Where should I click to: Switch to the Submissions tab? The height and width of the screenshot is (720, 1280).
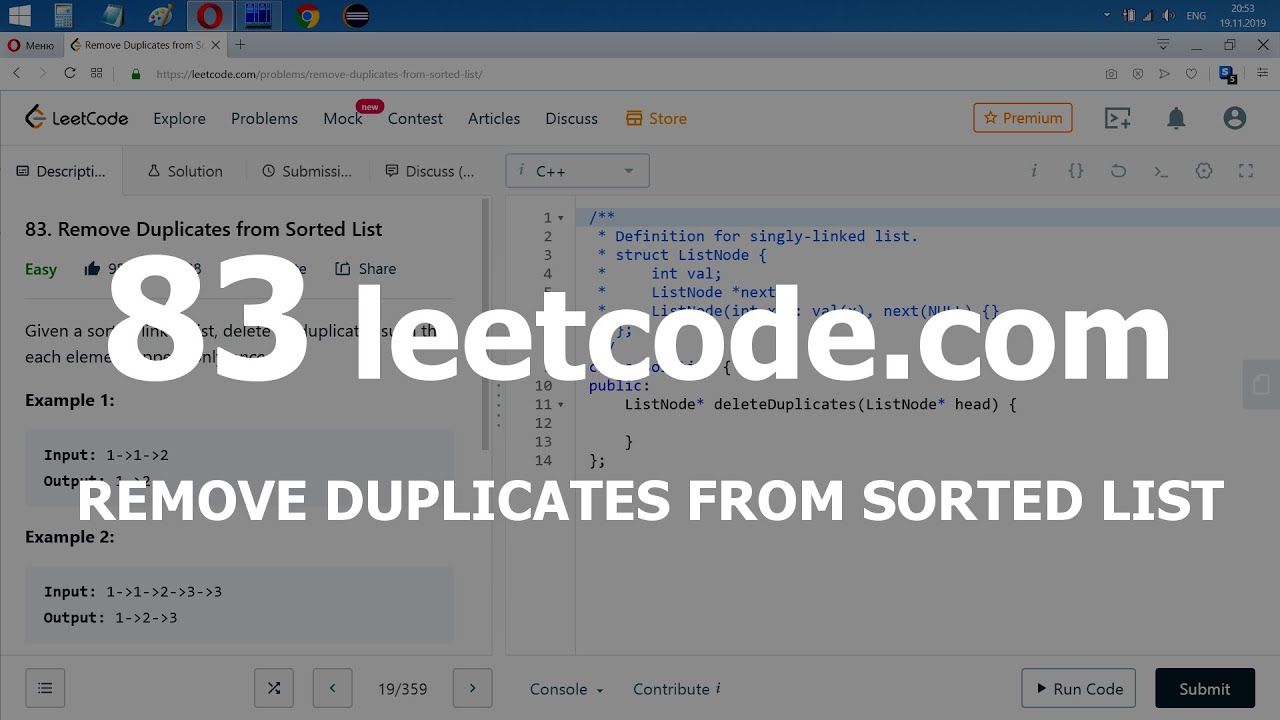307,171
